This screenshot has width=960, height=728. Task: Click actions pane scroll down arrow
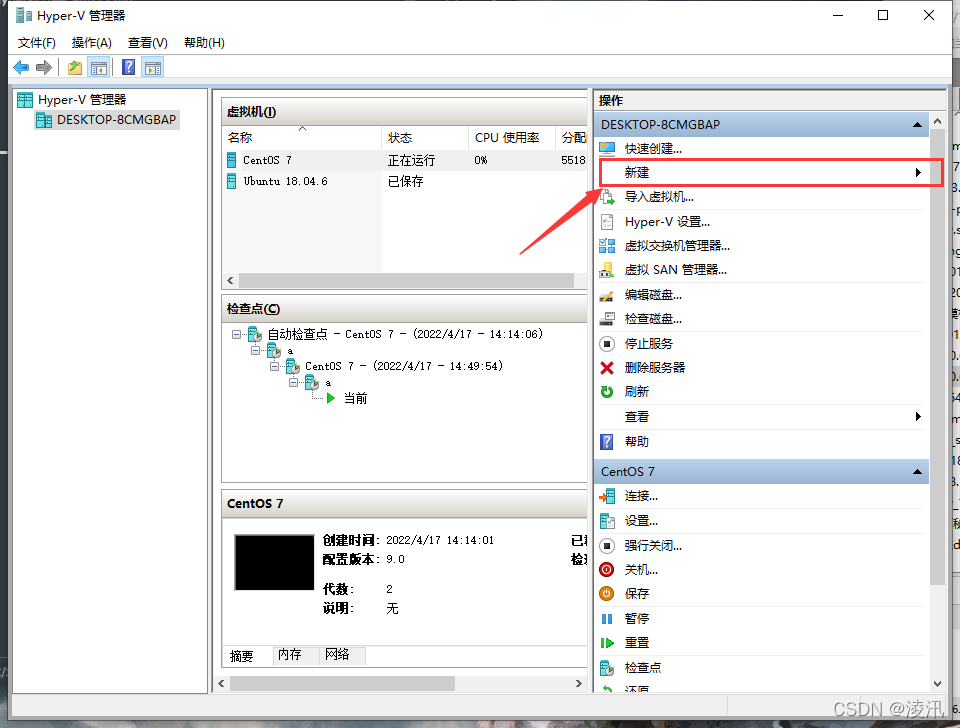937,684
